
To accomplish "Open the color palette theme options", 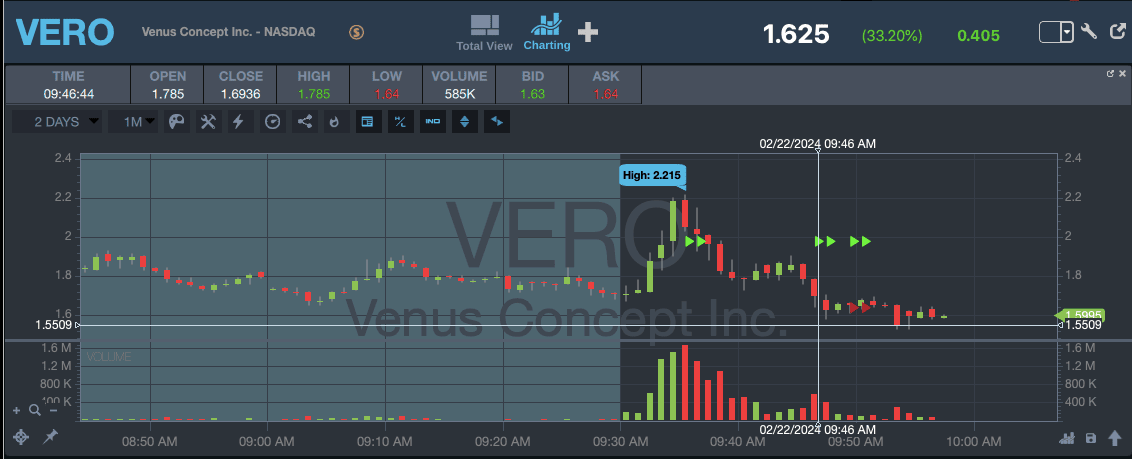I will tap(177, 122).
